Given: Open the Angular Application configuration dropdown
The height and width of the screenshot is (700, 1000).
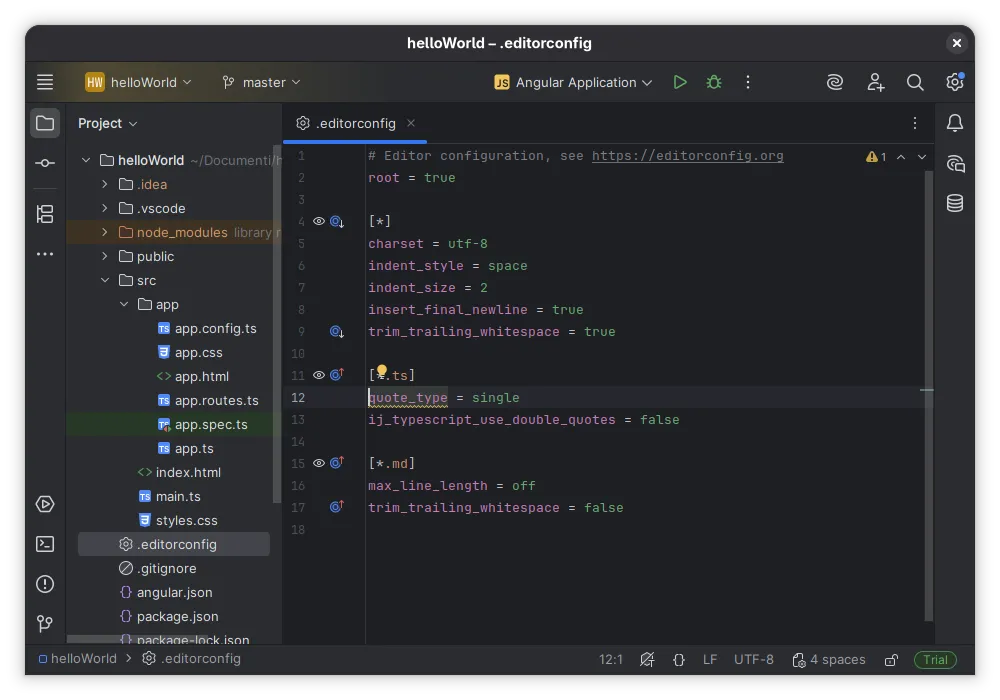Looking at the screenshot, I should click(574, 82).
